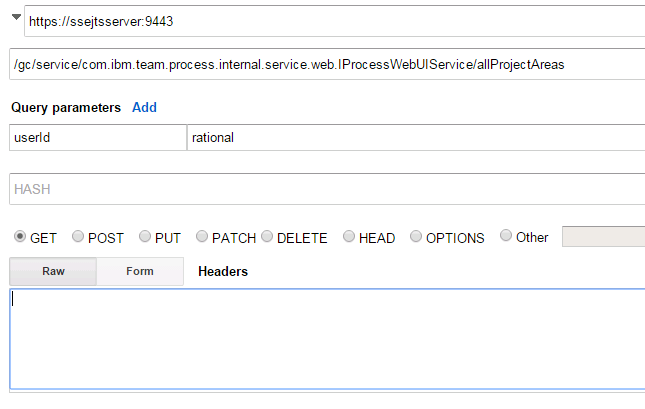The height and width of the screenshot is (409, 645).
Task: Select the Other method radio button
Action: [x=505, y=237]
